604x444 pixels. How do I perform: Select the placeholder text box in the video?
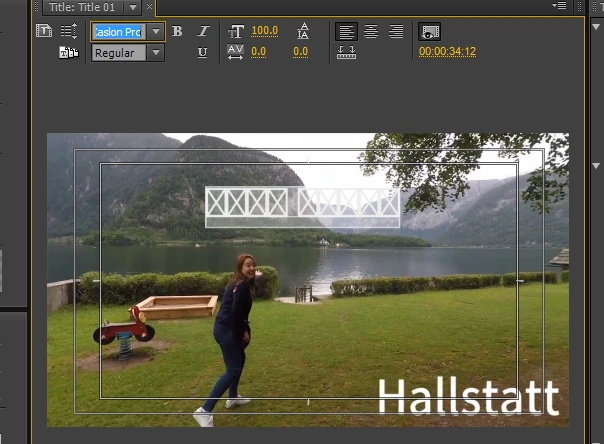[x=302, y=208]
